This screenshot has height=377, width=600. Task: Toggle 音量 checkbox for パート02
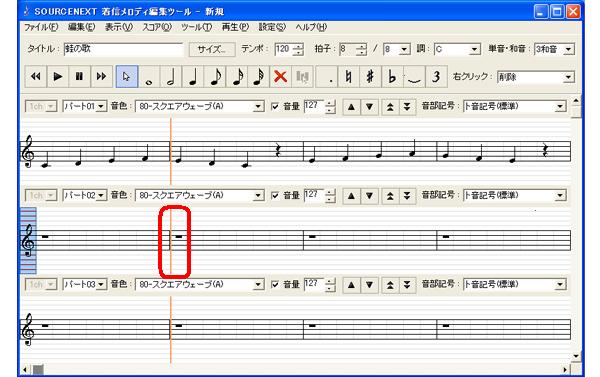pos(275,196)
